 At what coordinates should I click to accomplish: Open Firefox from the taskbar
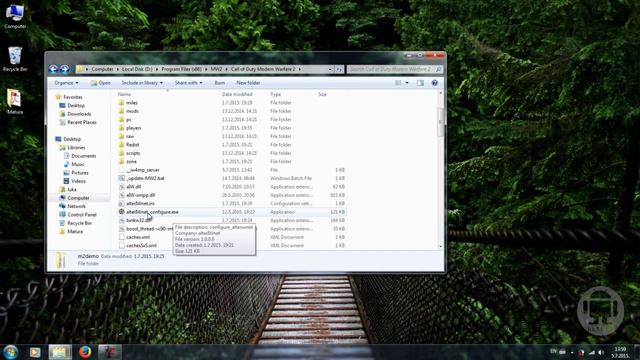(x=85, y=352)
